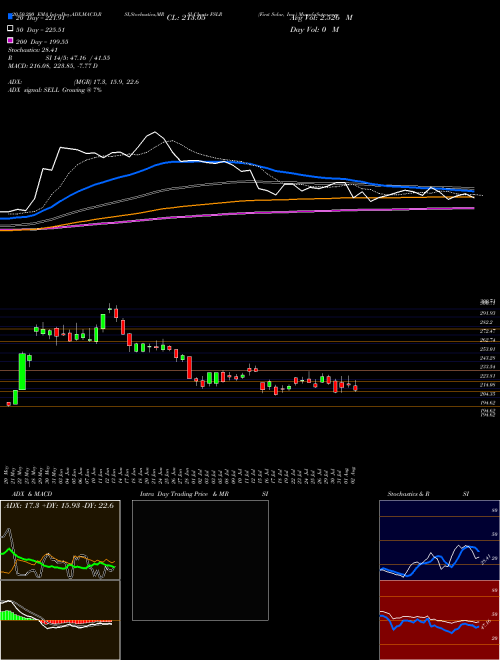The image size is (500, 660).
Task: Click the 'Intra Day Trading Price & MR' title
Action: [184, 494]
